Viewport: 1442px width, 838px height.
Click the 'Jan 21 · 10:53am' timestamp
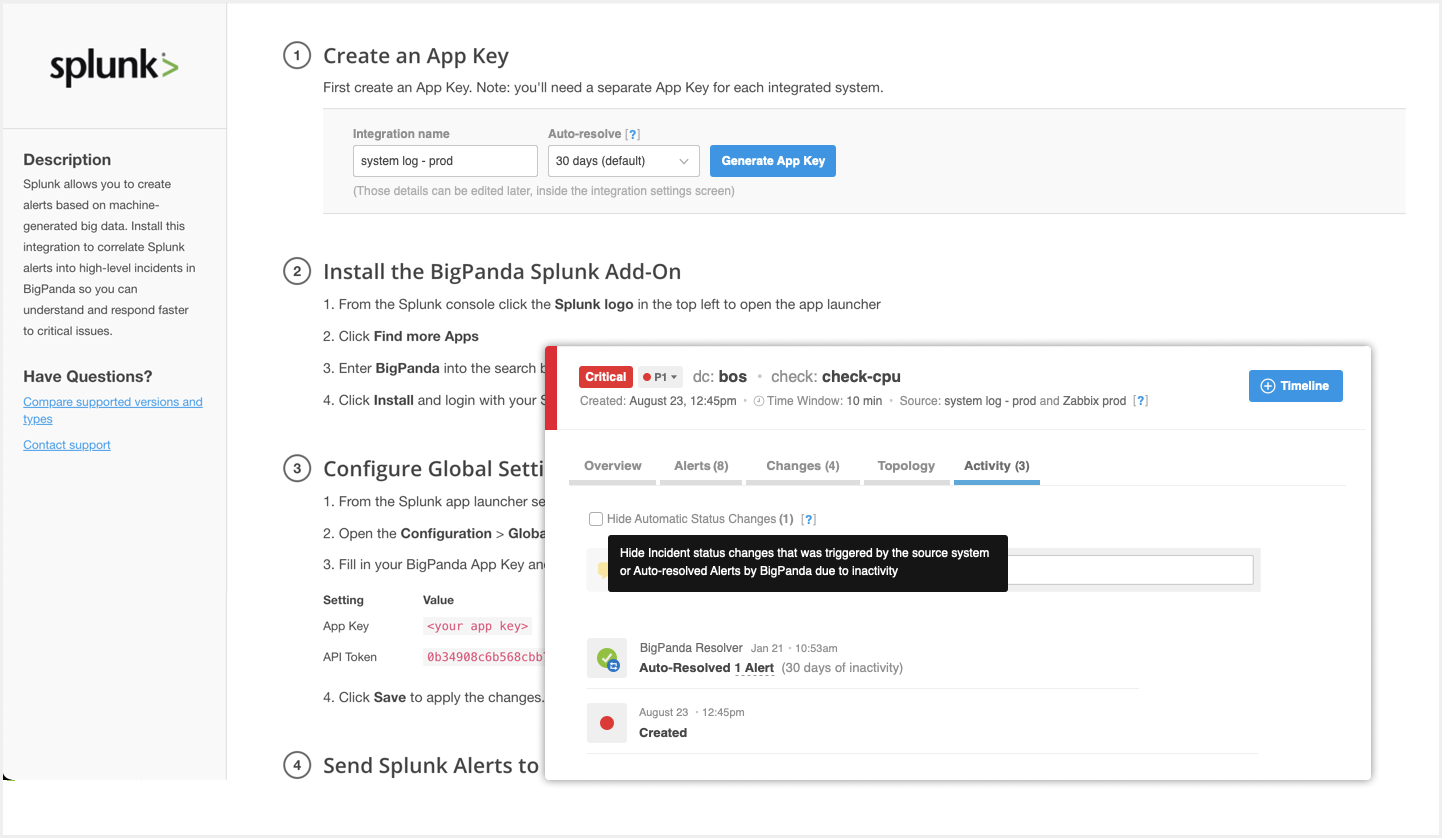[x=794, y=649]
